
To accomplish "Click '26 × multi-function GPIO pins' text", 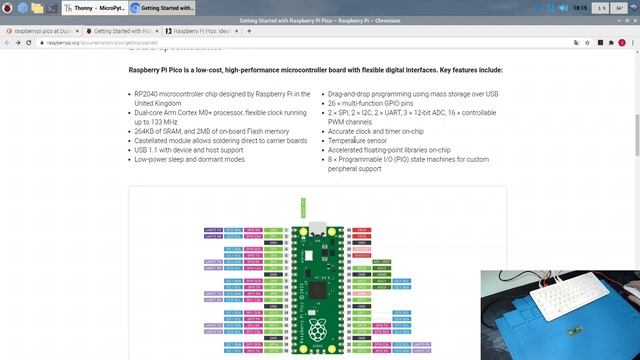I will [370, 104].
